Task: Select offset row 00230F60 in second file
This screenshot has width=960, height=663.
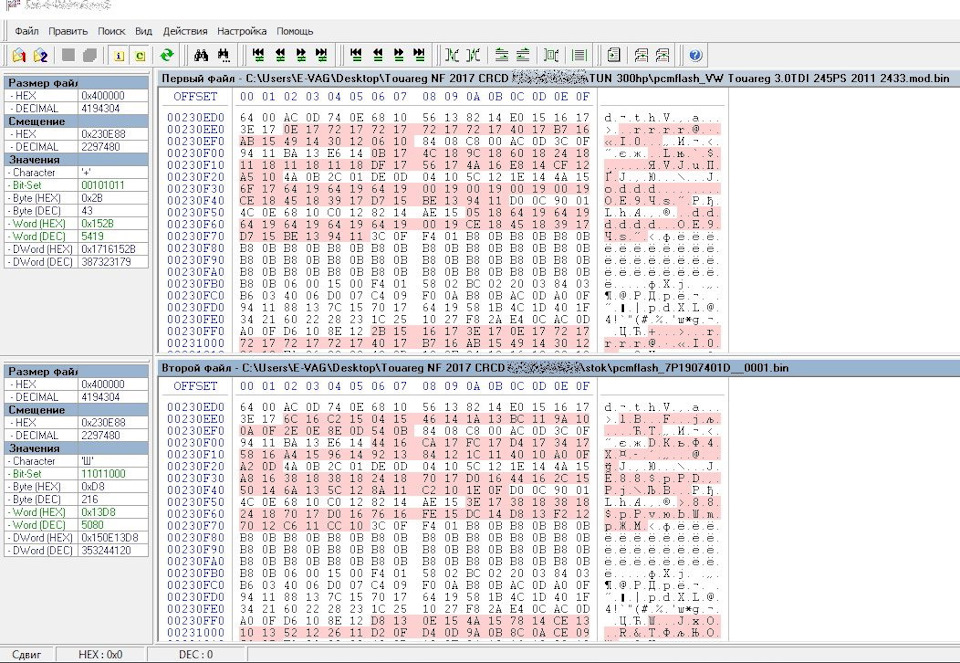Action: [195, 514]
